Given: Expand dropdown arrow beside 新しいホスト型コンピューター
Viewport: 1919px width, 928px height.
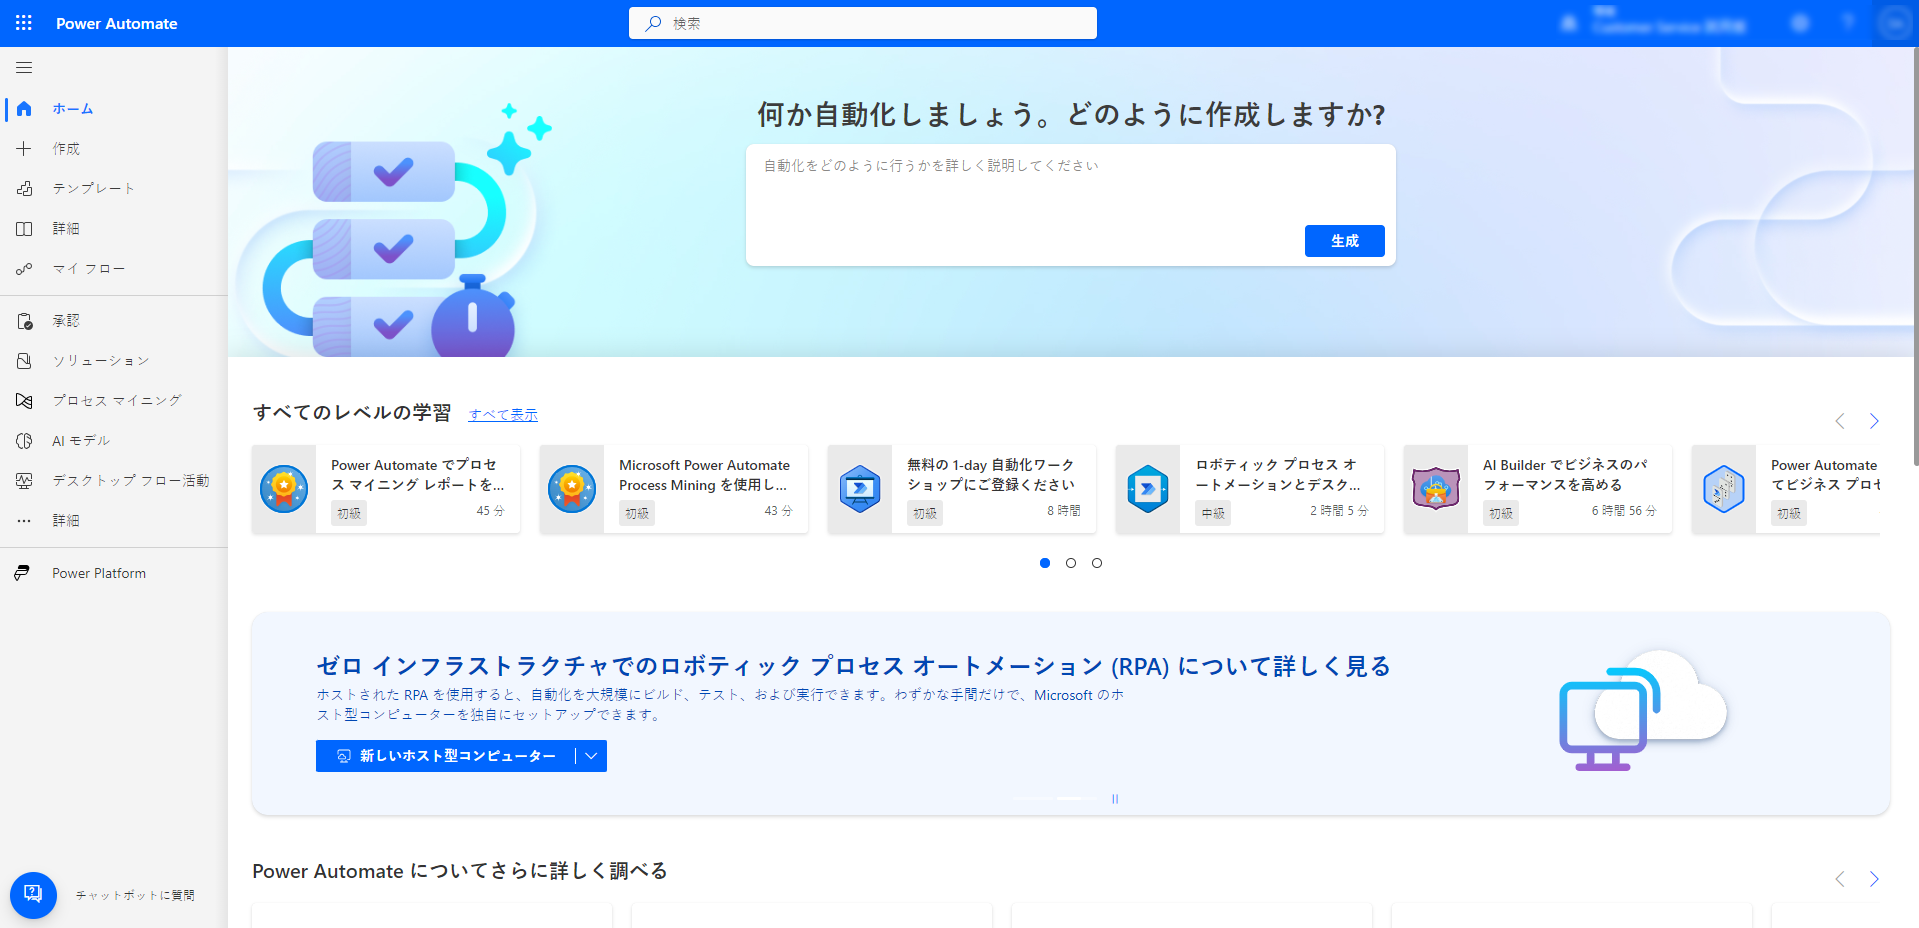Looking at the screenshot, I should (592, 756).
